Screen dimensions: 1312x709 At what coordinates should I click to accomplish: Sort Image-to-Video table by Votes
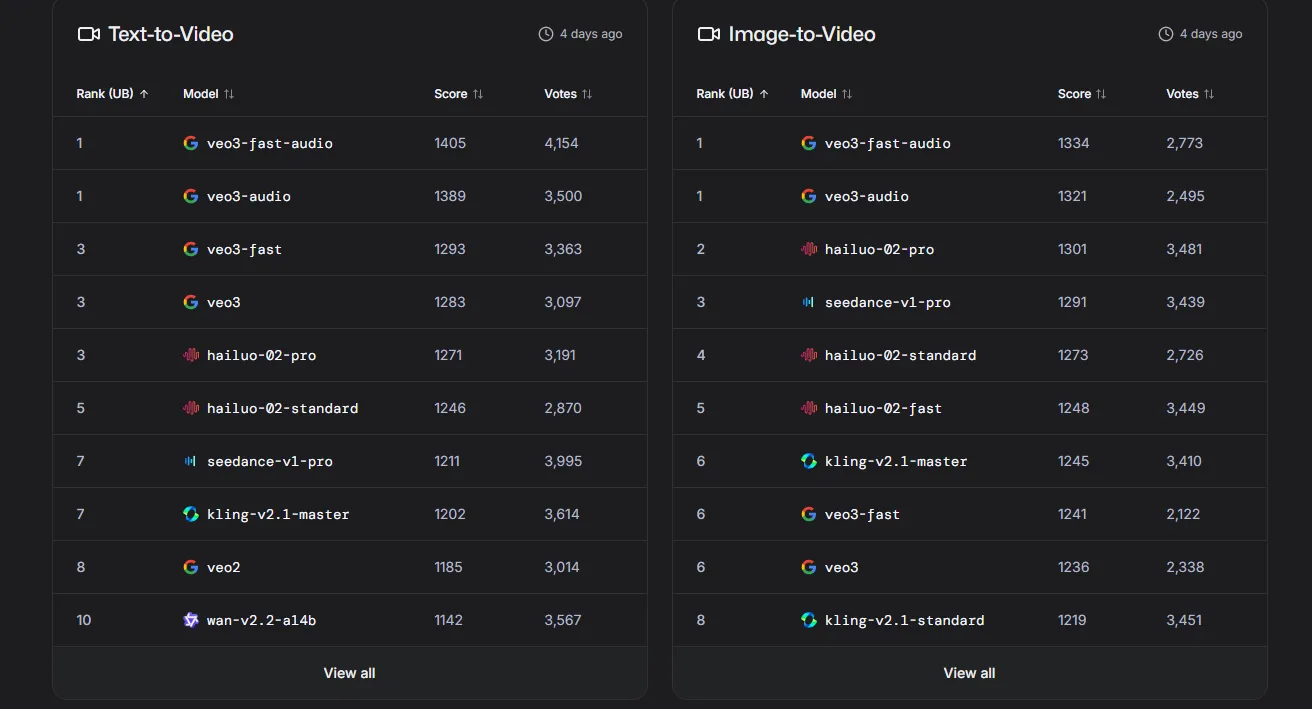(x=1190, y=94)
